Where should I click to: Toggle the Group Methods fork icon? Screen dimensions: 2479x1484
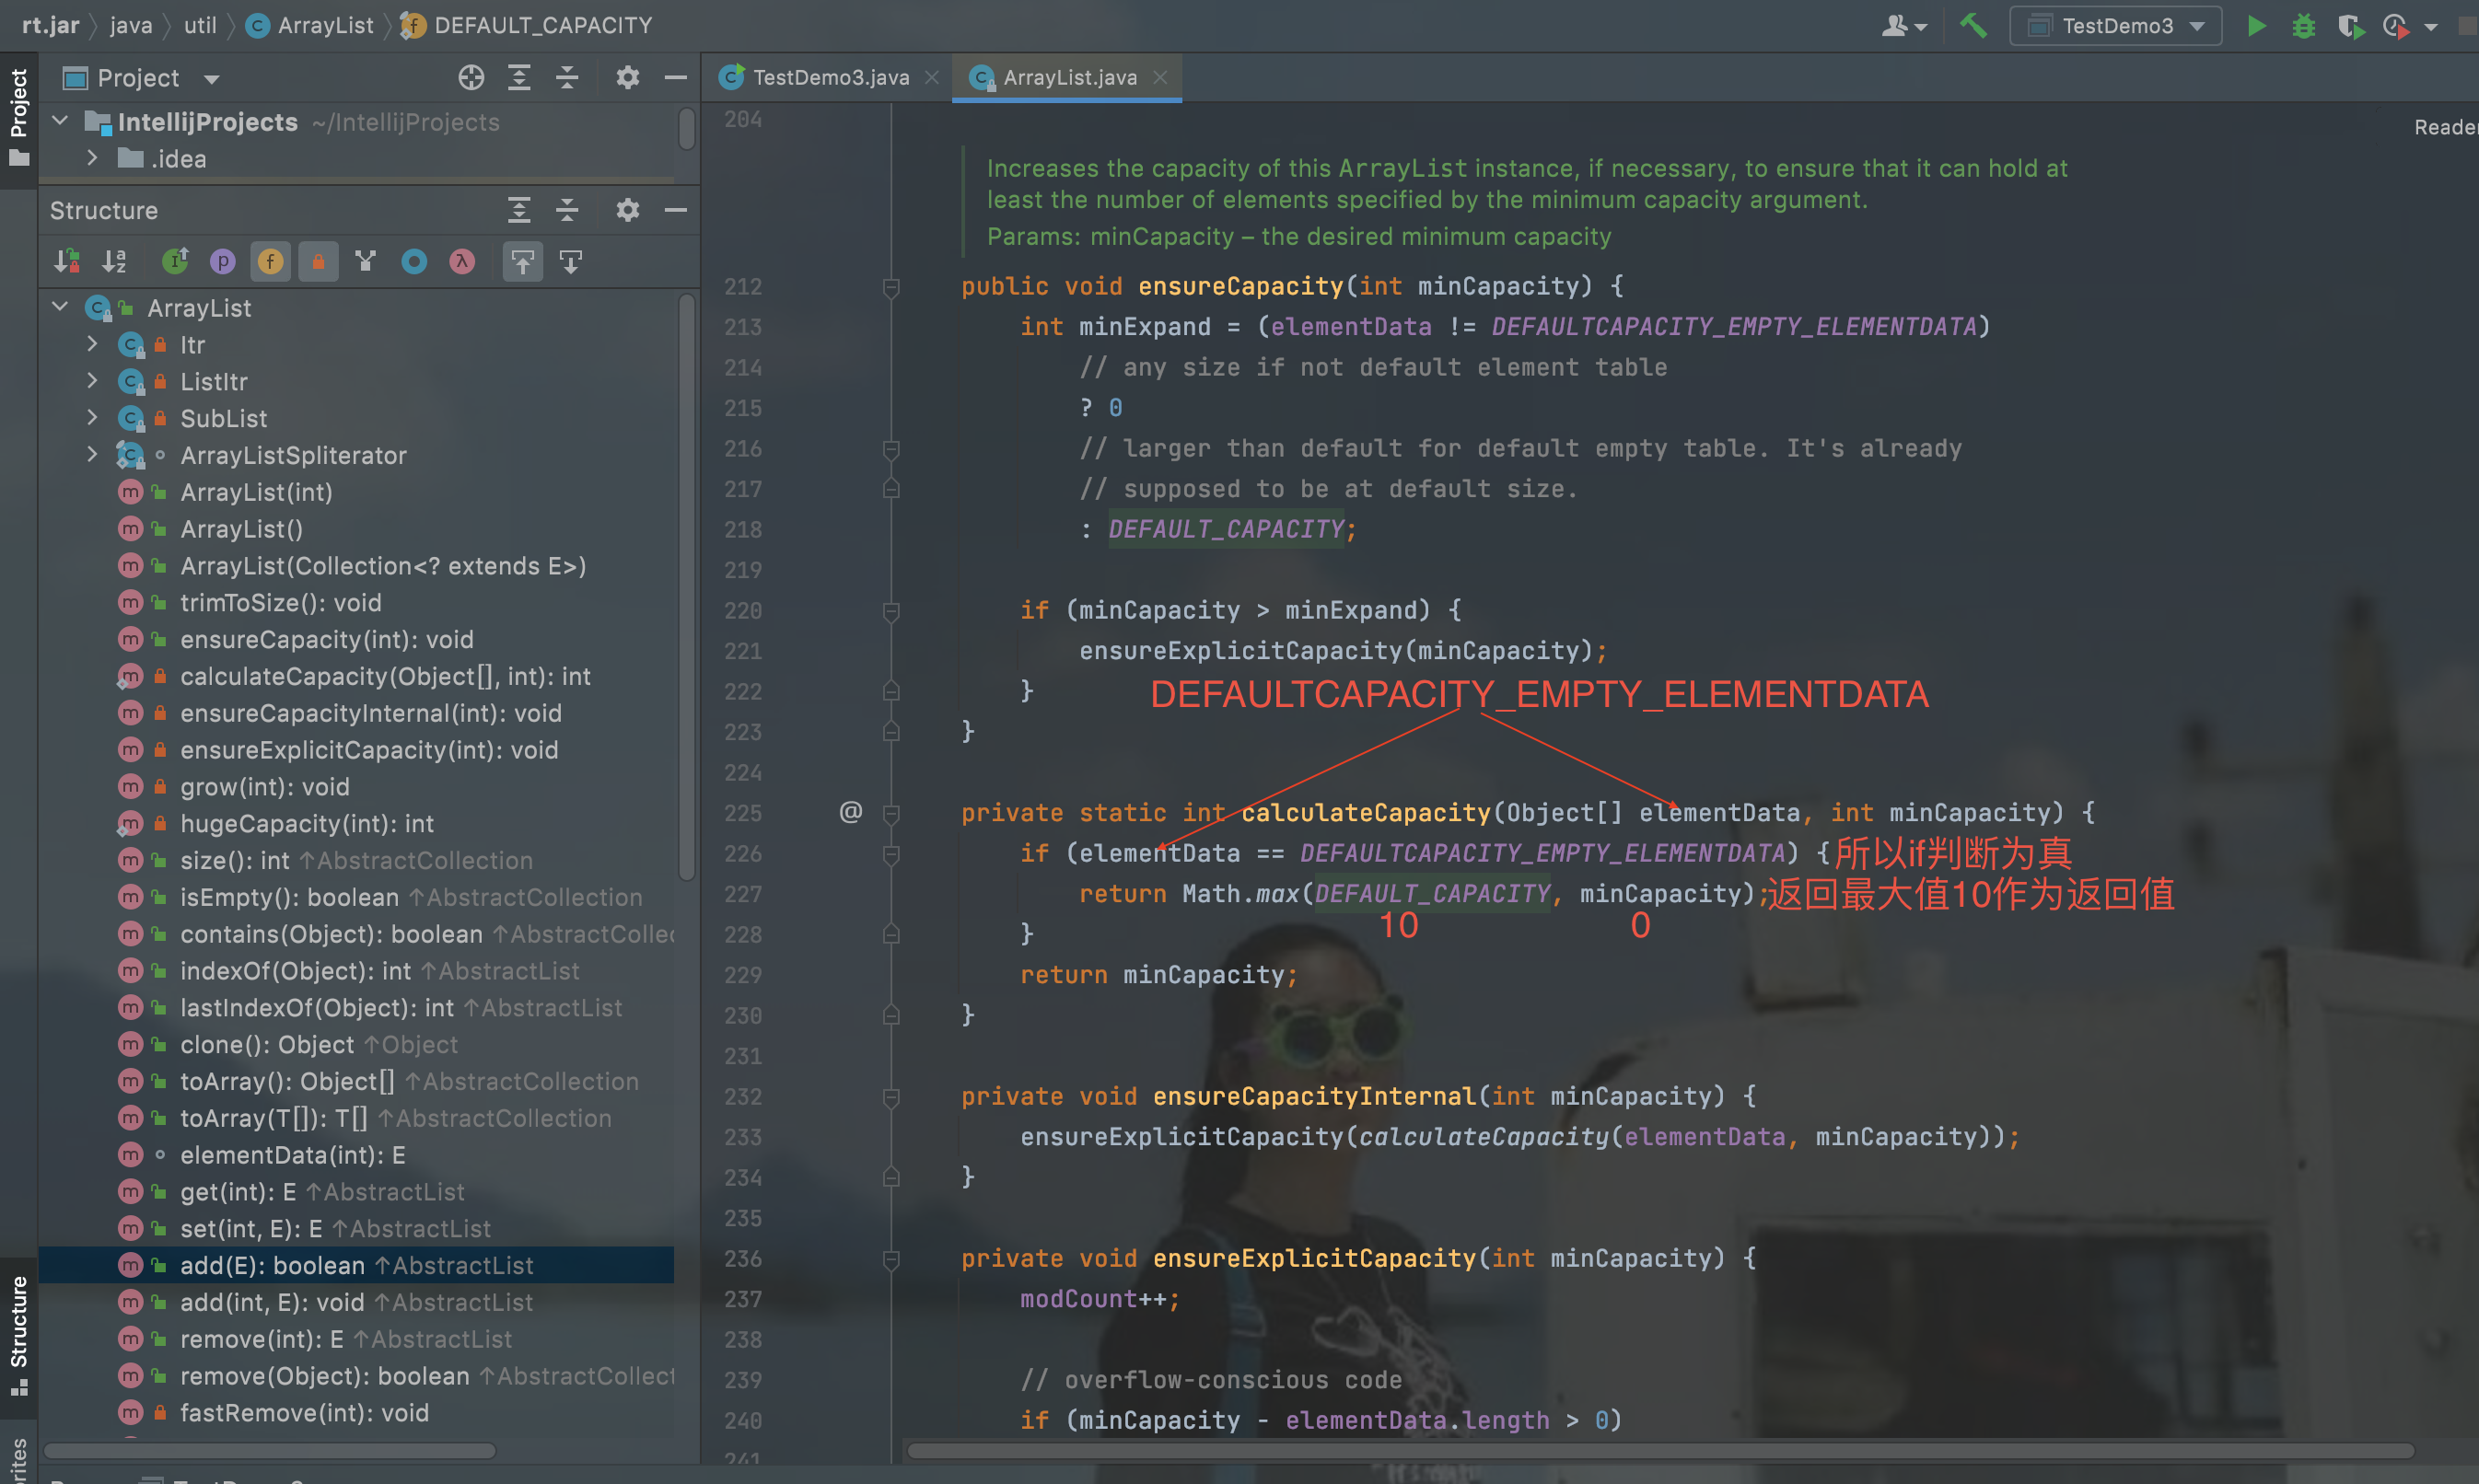pos(366,262)
